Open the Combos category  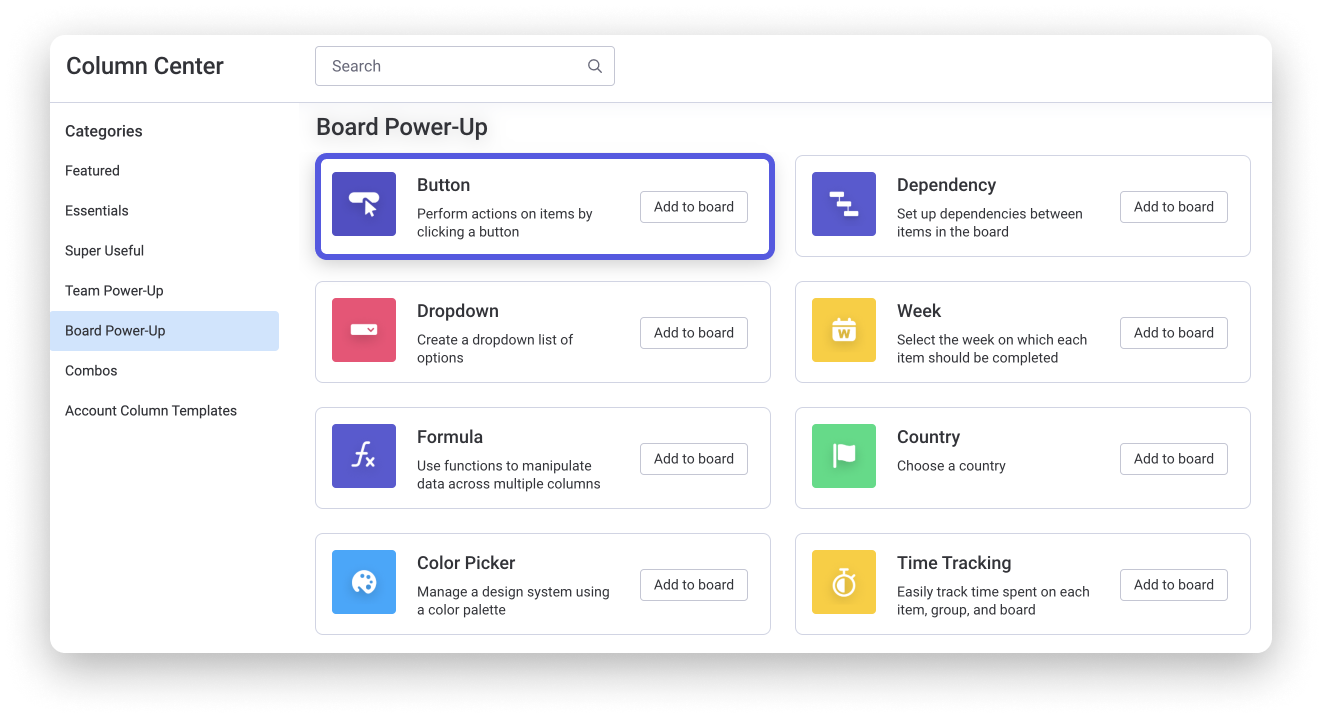(164, 371)
